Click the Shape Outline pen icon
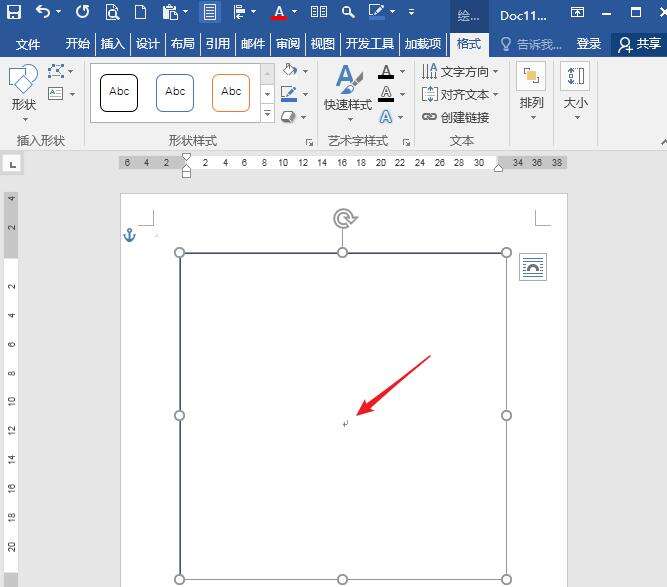The width and height of the screenshot is (667, 587). pyautogui.click(x=289, y=94)
